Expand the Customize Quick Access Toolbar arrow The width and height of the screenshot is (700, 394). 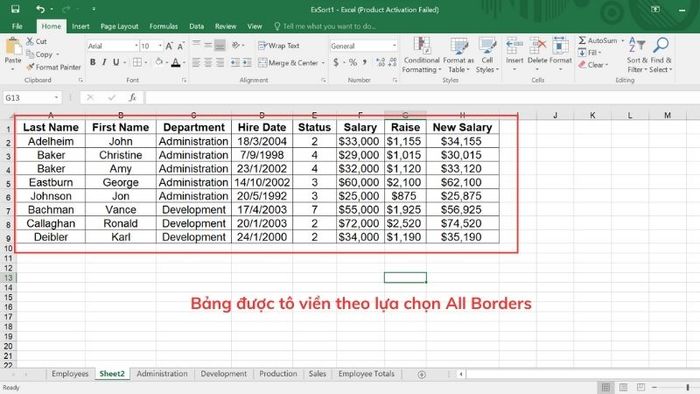94,9
